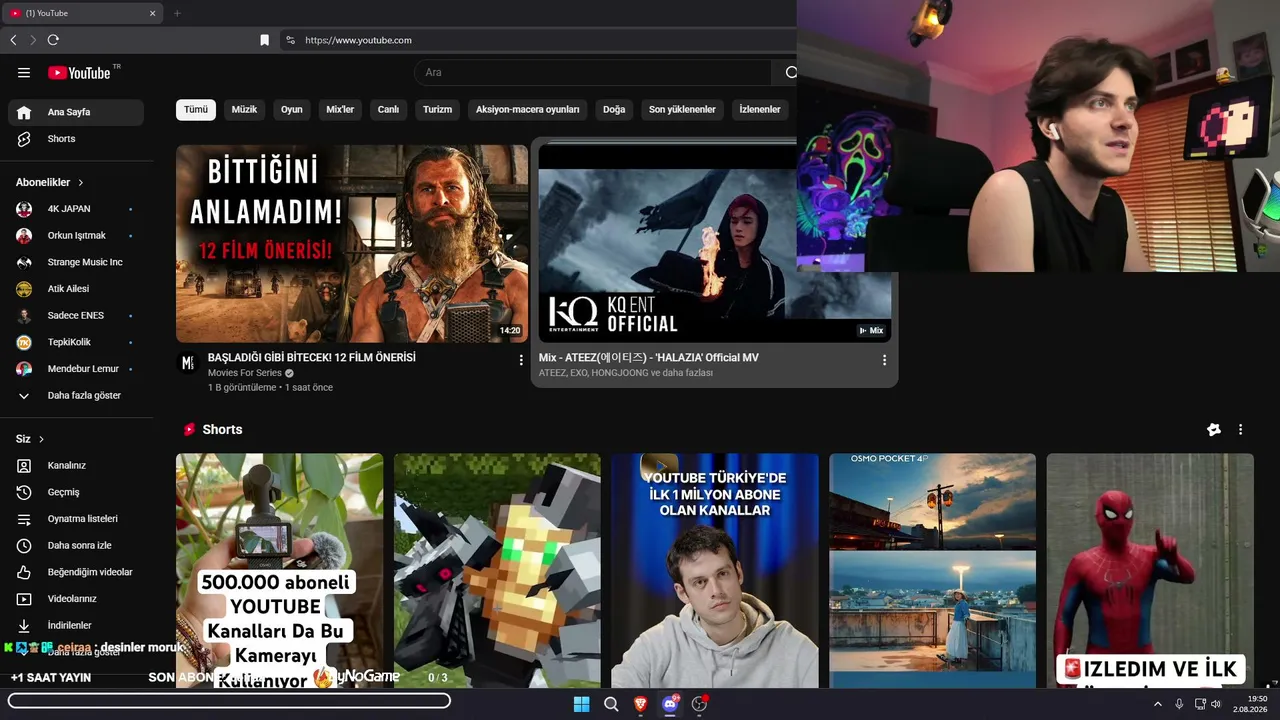
Task: Click the Oynatma listeleri playlist icon
Action: pyautogui.click(x=24, y=519)
